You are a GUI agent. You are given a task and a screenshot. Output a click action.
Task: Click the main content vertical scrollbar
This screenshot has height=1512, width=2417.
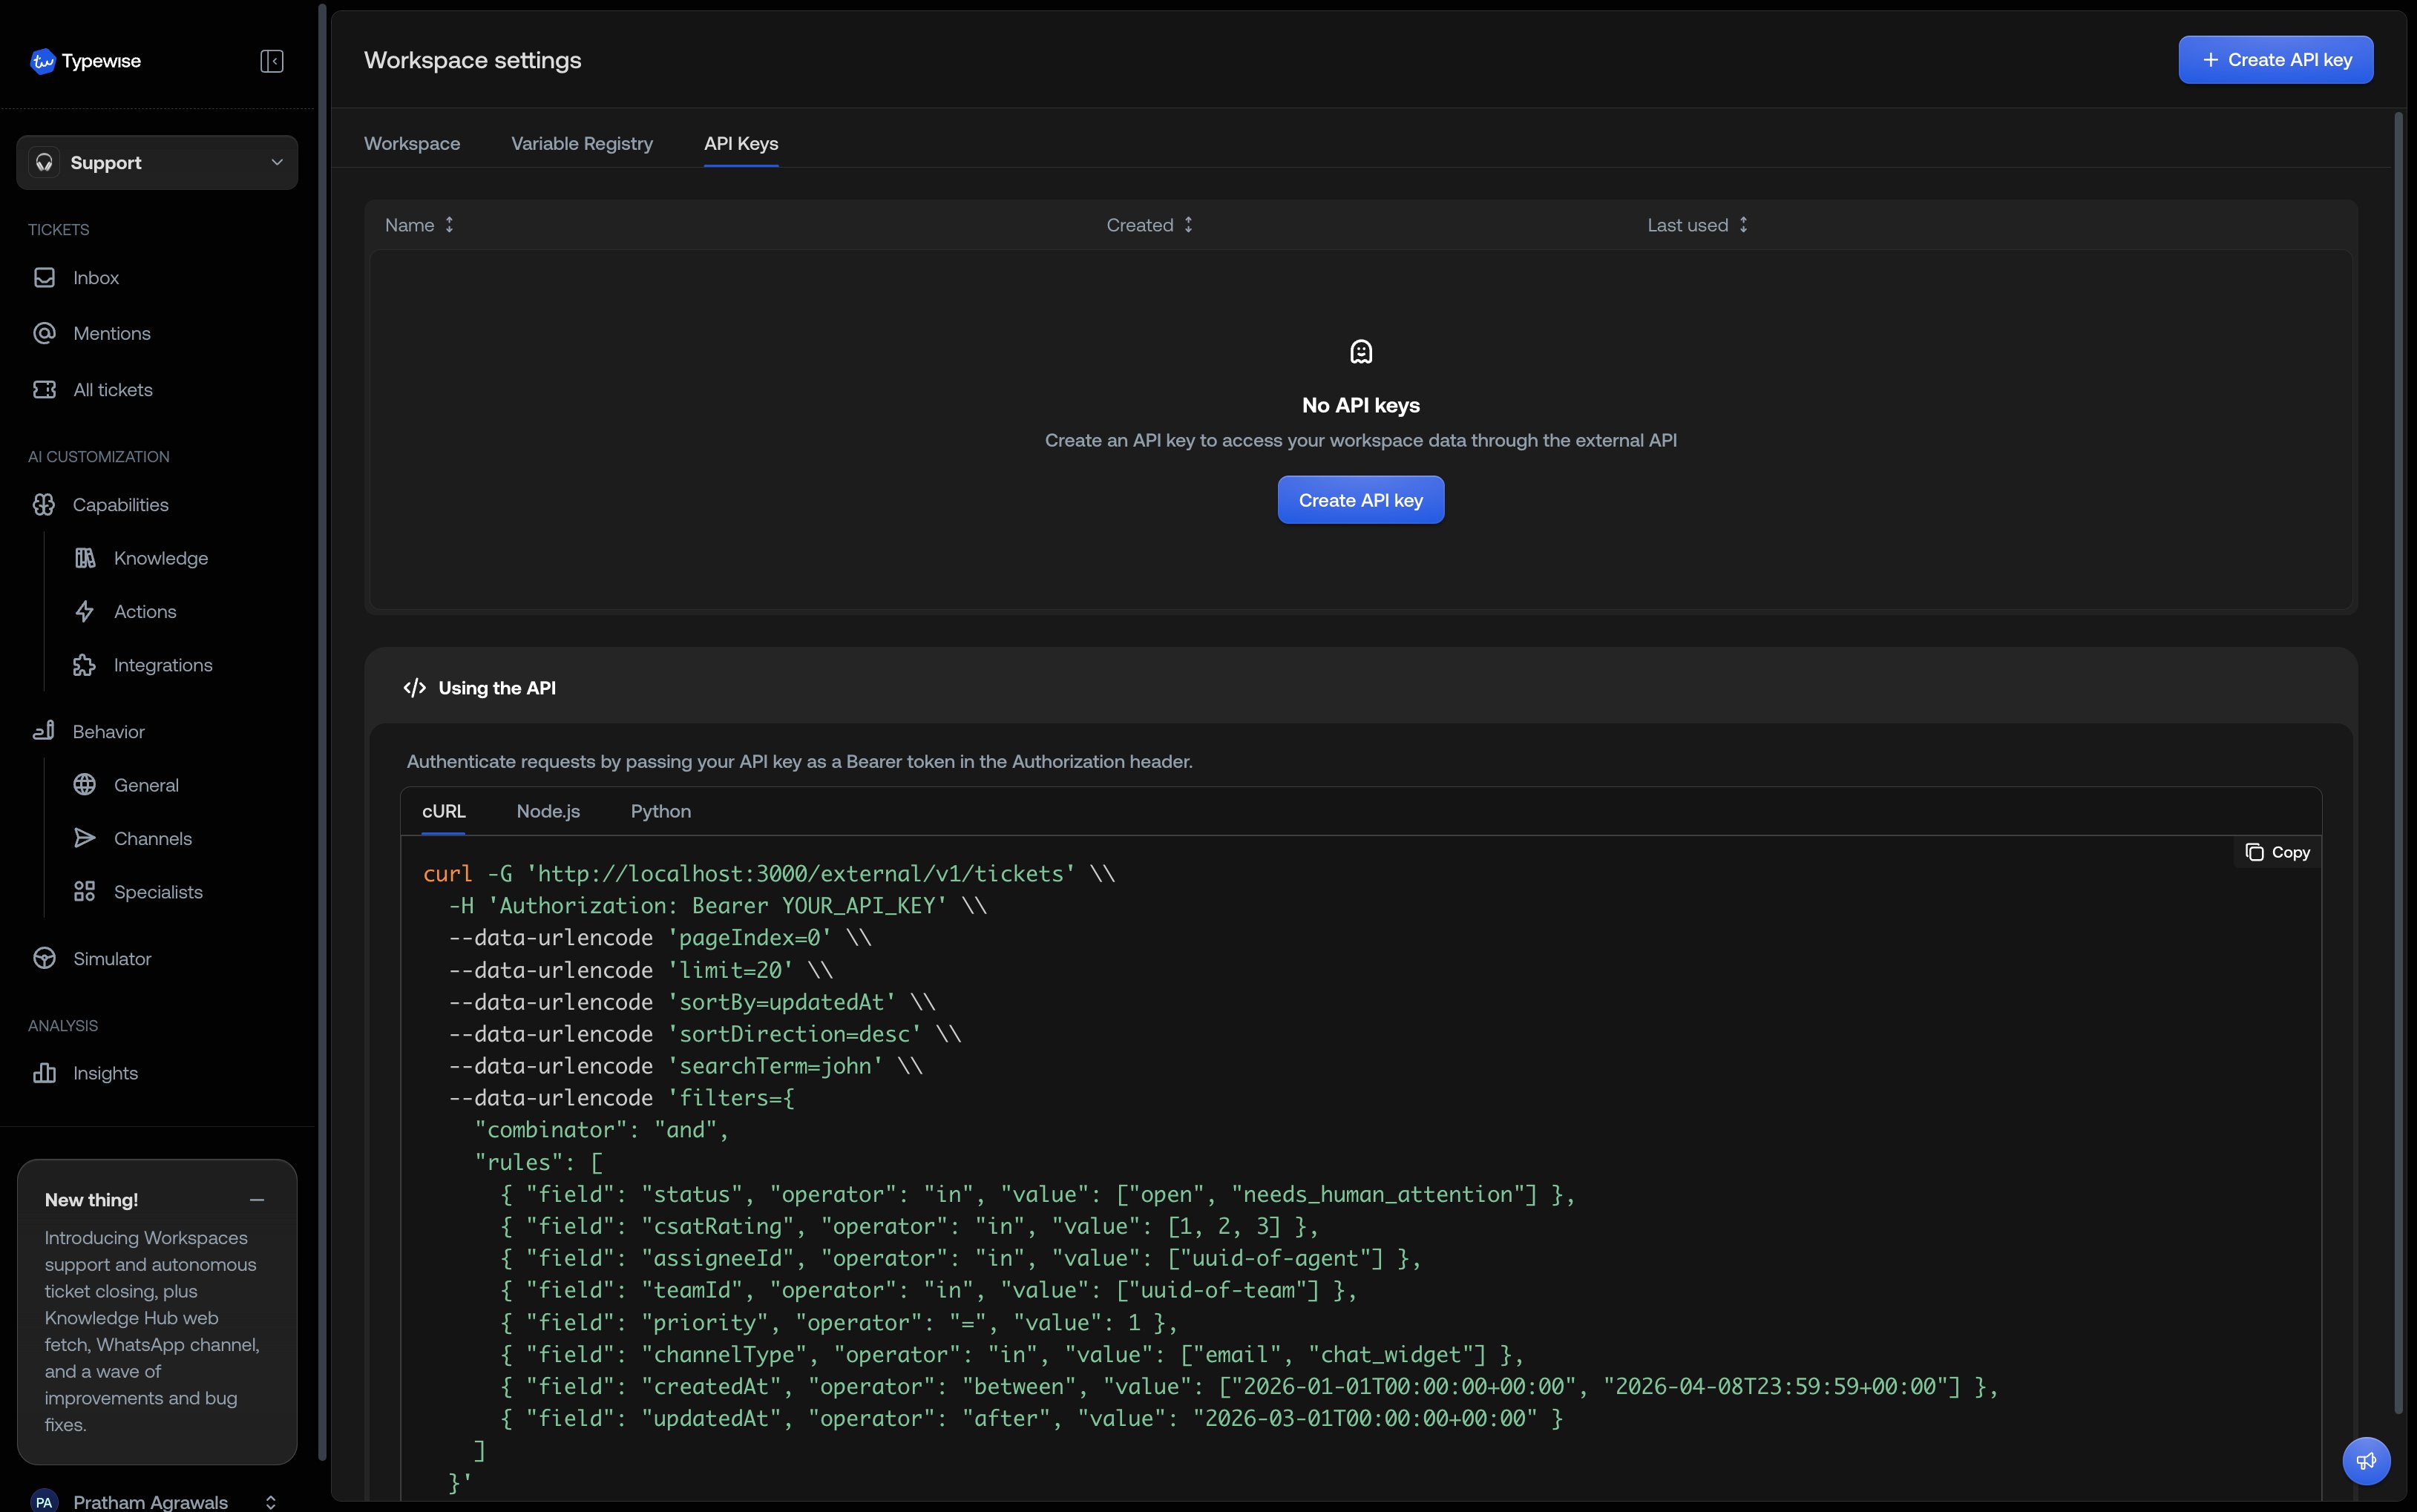(x=2398, y=761)
